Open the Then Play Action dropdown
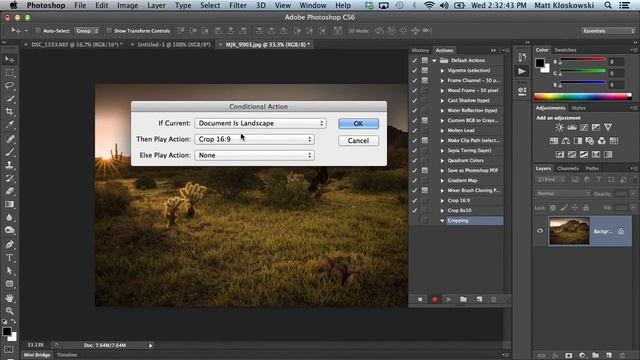Image resolution: width=640 pixels, height=360 pixels. 254,139
